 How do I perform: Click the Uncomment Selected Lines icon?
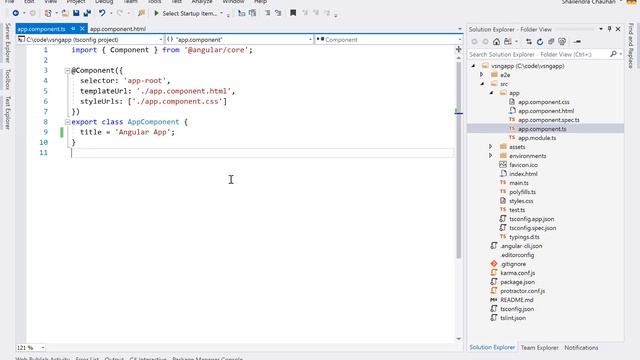(x=278, y=13)
